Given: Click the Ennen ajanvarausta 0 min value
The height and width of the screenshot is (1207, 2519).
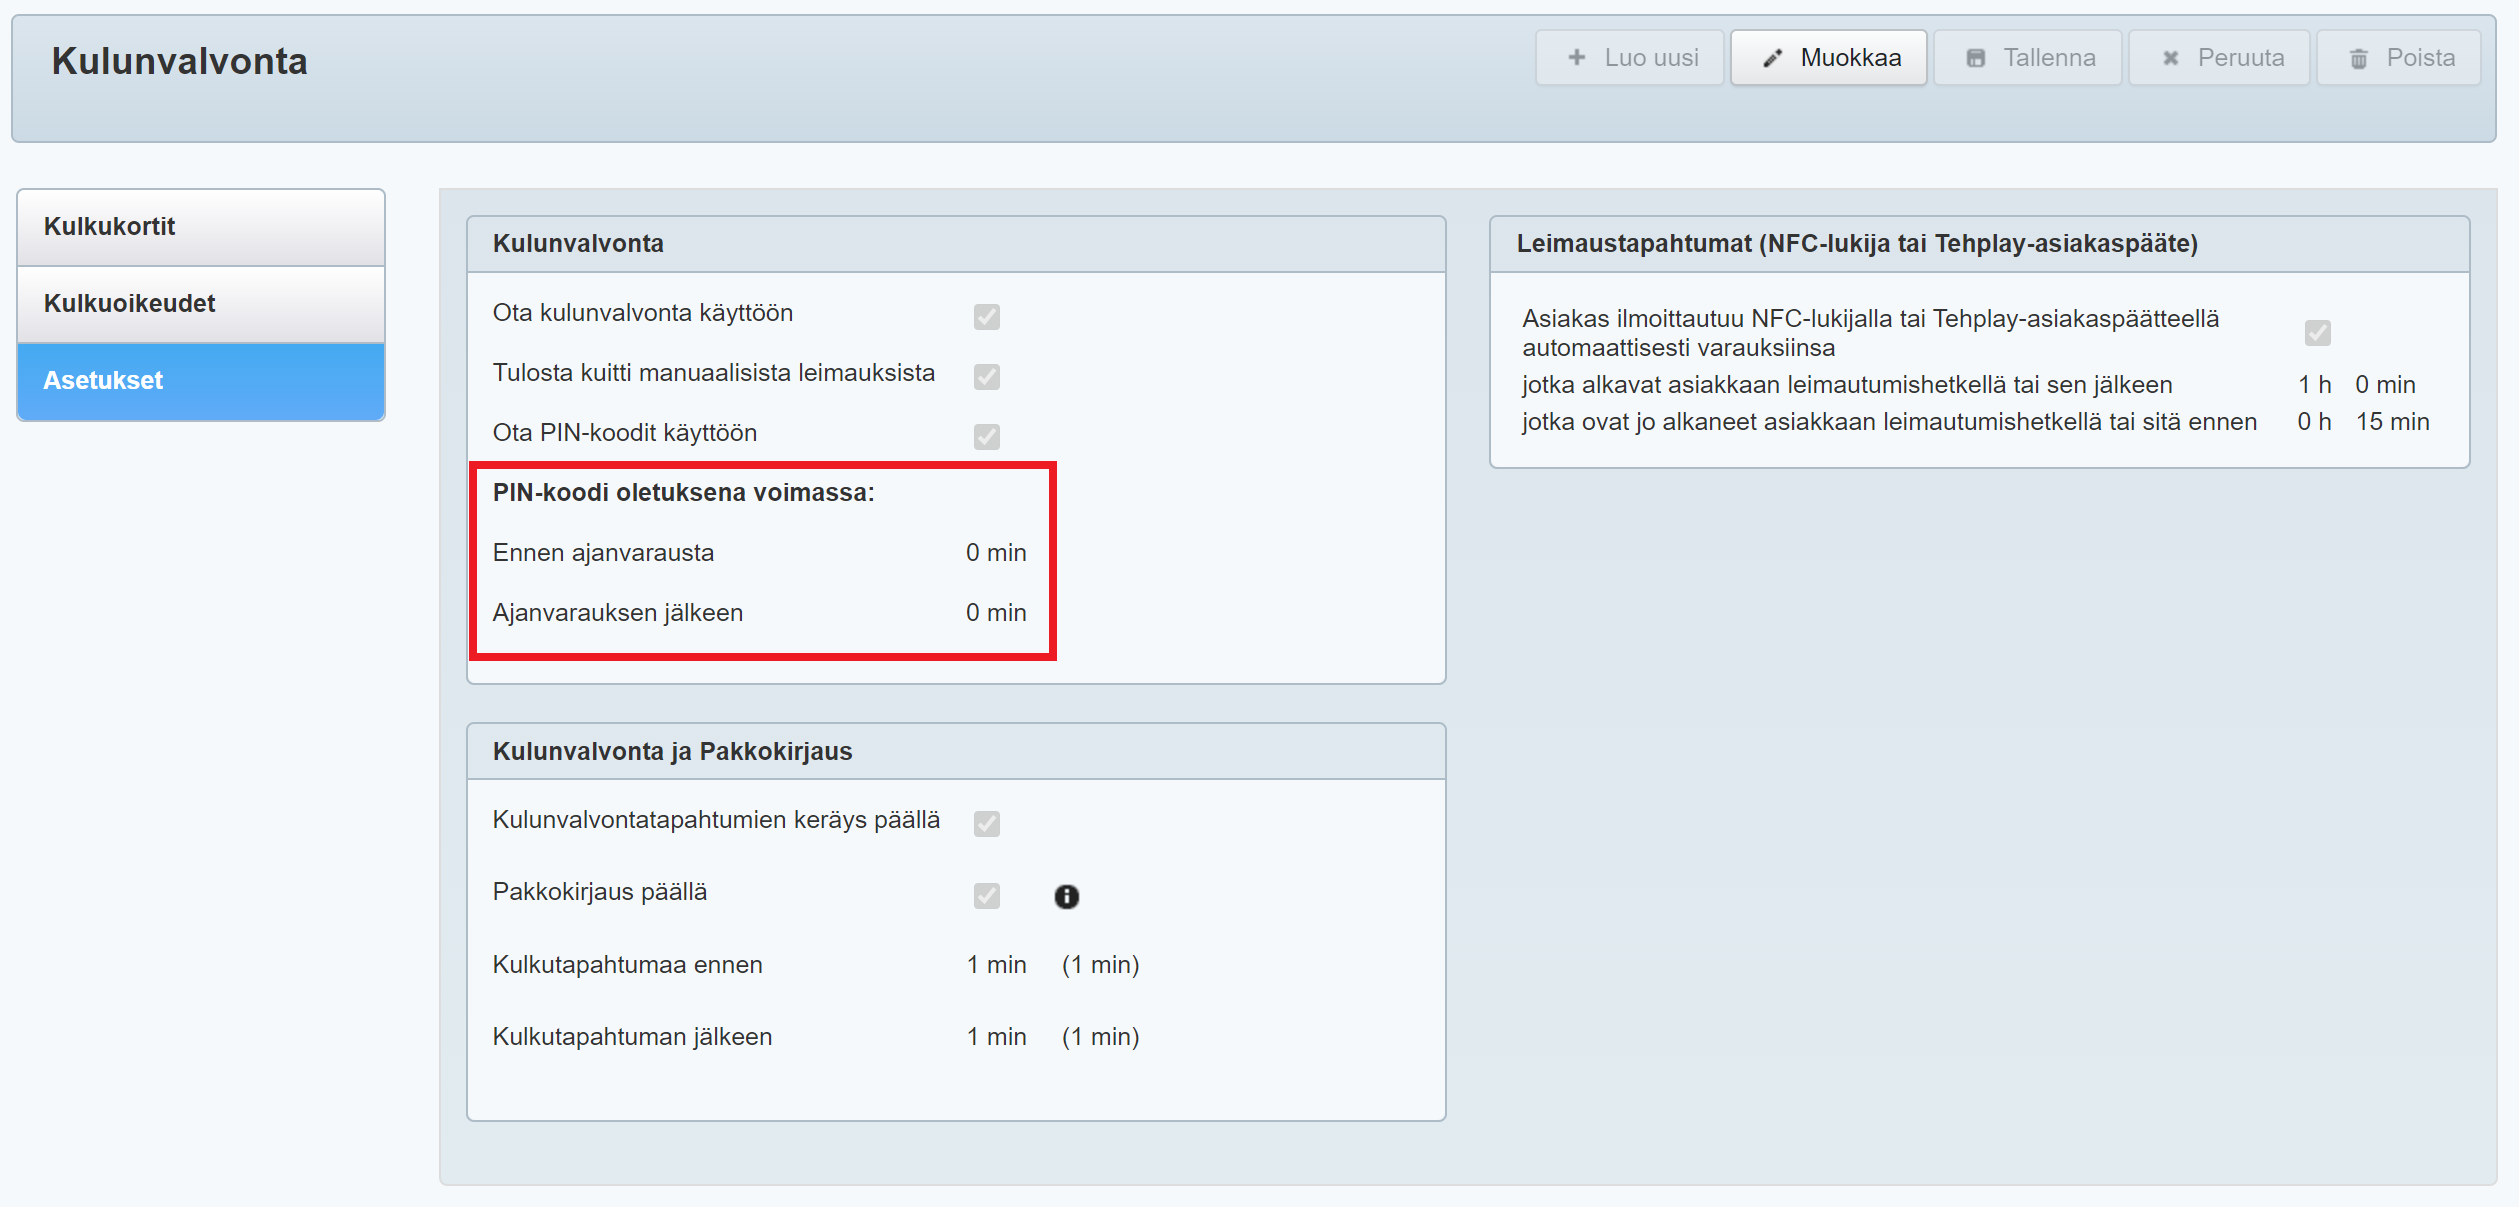Looking at the screenshot, I should (x=995, y=553).
